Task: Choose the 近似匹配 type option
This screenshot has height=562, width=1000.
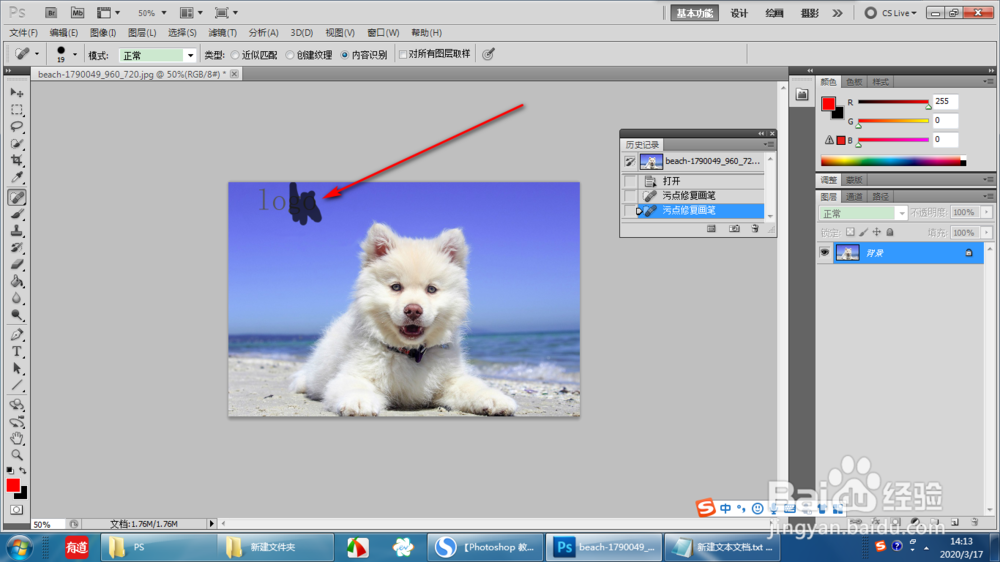Action: [x=235, y=55]
